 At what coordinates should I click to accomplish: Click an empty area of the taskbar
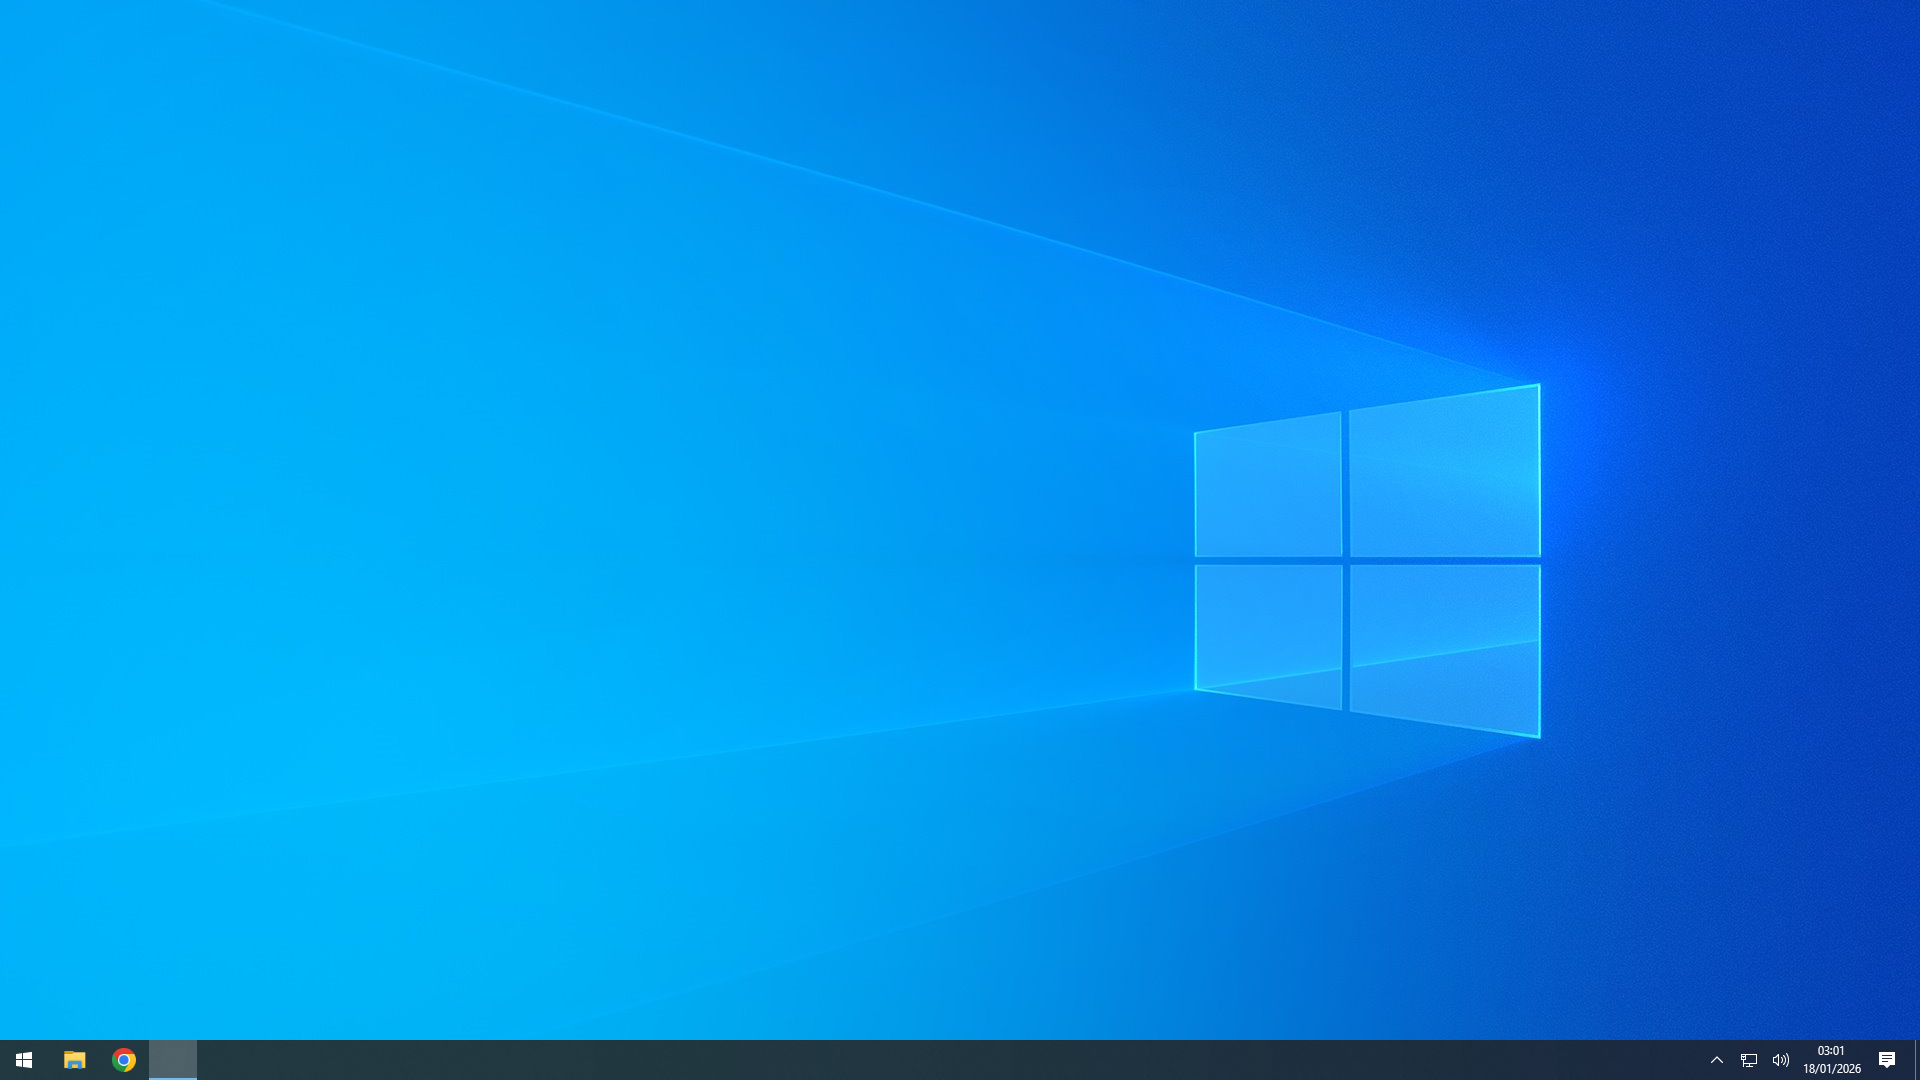900,1060
